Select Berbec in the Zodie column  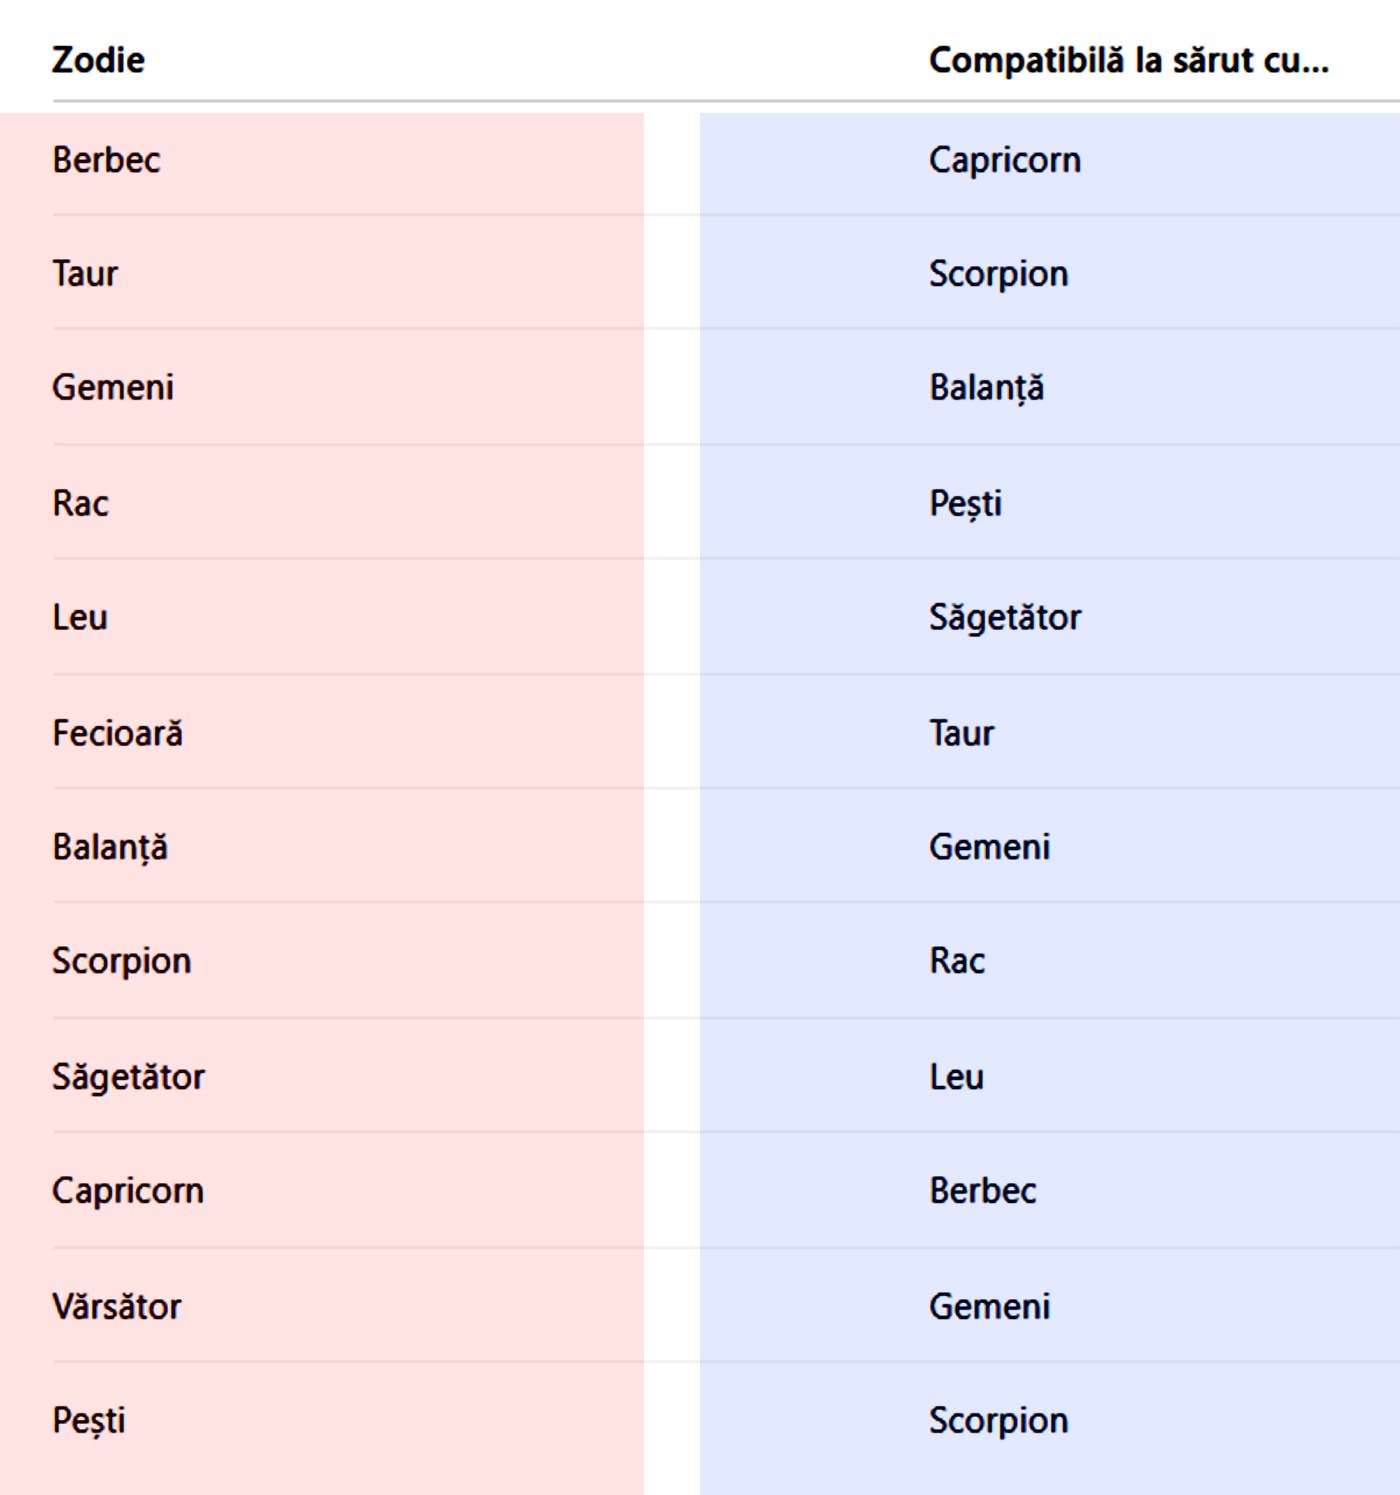(106, 160)
